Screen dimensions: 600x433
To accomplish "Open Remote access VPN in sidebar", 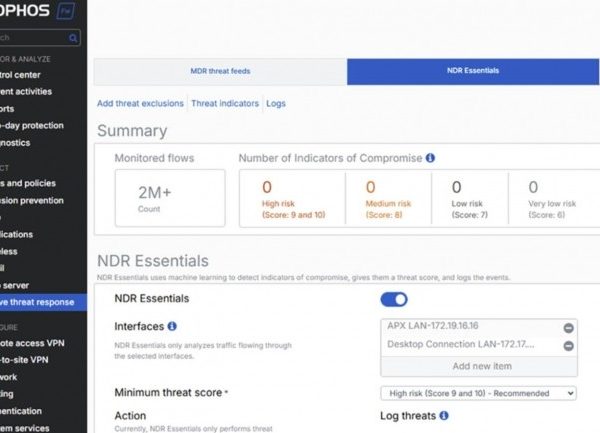I will (x=32, y=343).
